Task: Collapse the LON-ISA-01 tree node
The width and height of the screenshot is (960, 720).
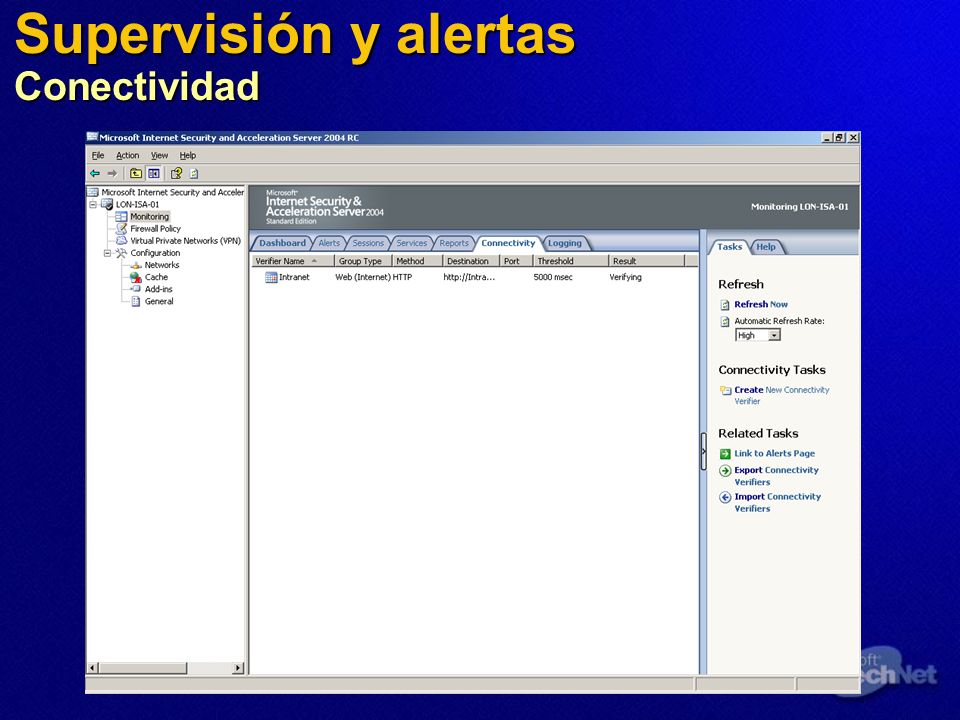Action: pos(93,204)
